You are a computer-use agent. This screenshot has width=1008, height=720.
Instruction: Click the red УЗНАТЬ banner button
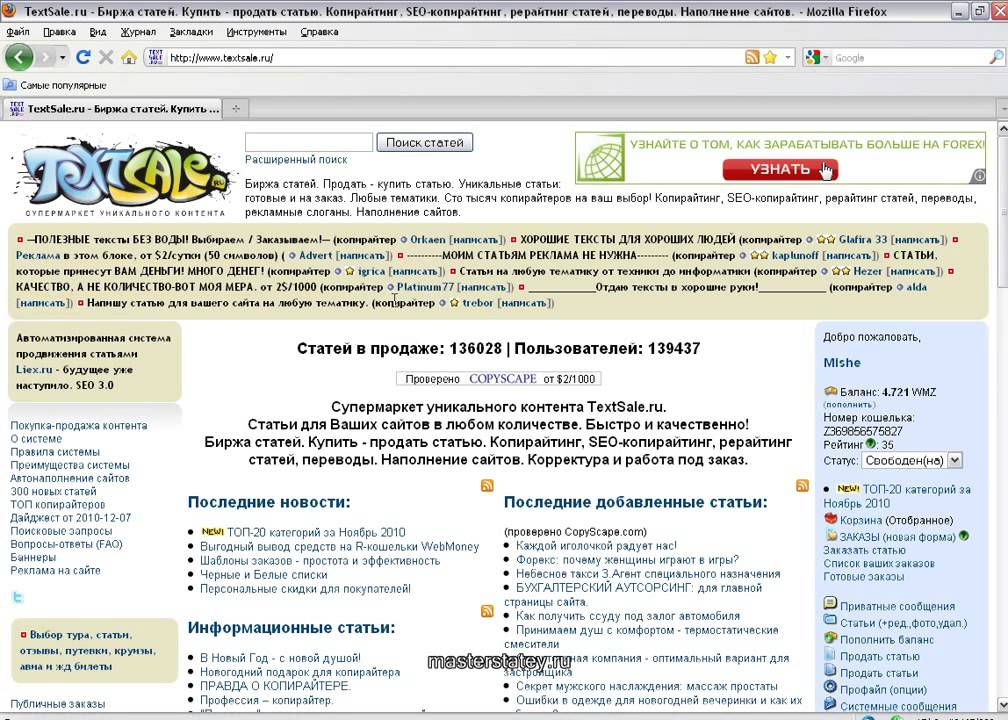(x=780, y=169)
